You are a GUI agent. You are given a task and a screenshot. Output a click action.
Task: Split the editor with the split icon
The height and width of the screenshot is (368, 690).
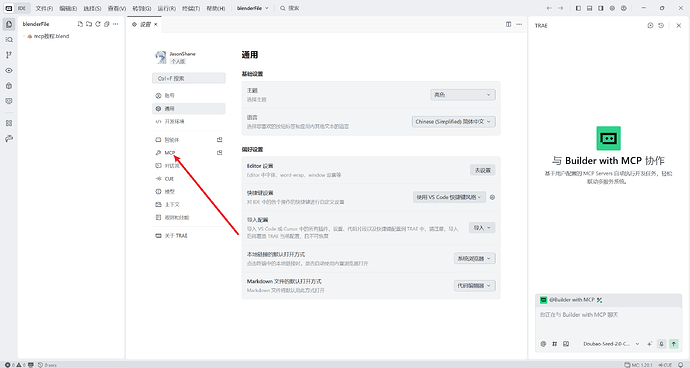pyautogui.click(x=508, y=24)
